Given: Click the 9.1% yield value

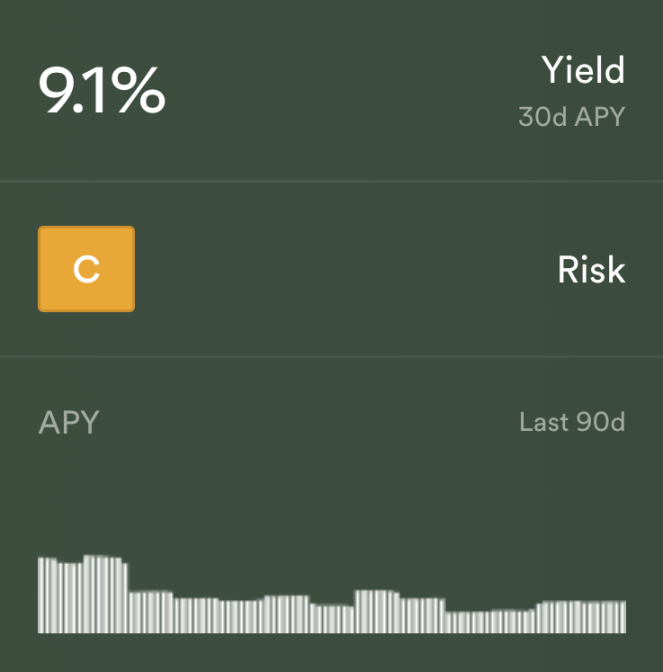Looking at the screenshot, I should click(101, 91).
